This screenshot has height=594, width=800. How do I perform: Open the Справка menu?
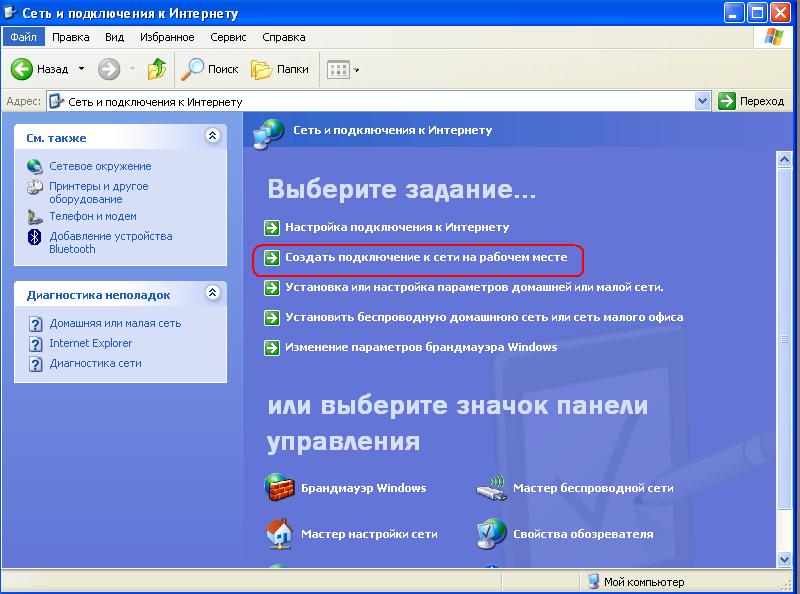(284, 37)
